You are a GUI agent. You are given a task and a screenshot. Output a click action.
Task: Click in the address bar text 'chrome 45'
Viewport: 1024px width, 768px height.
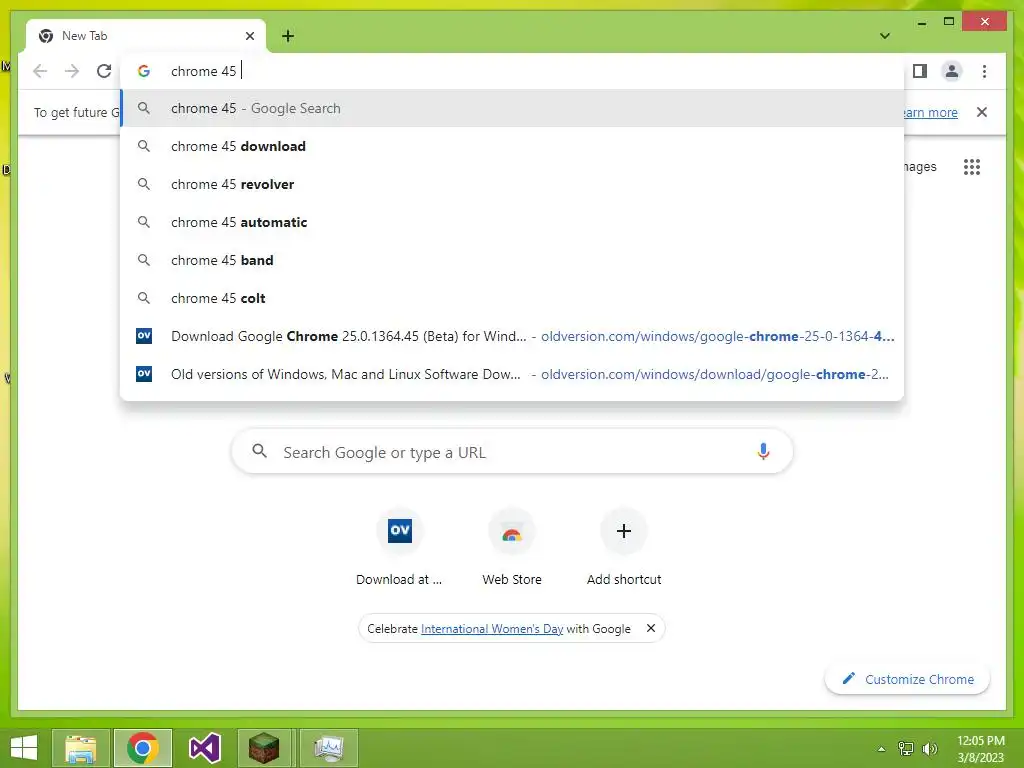point(203,71)
